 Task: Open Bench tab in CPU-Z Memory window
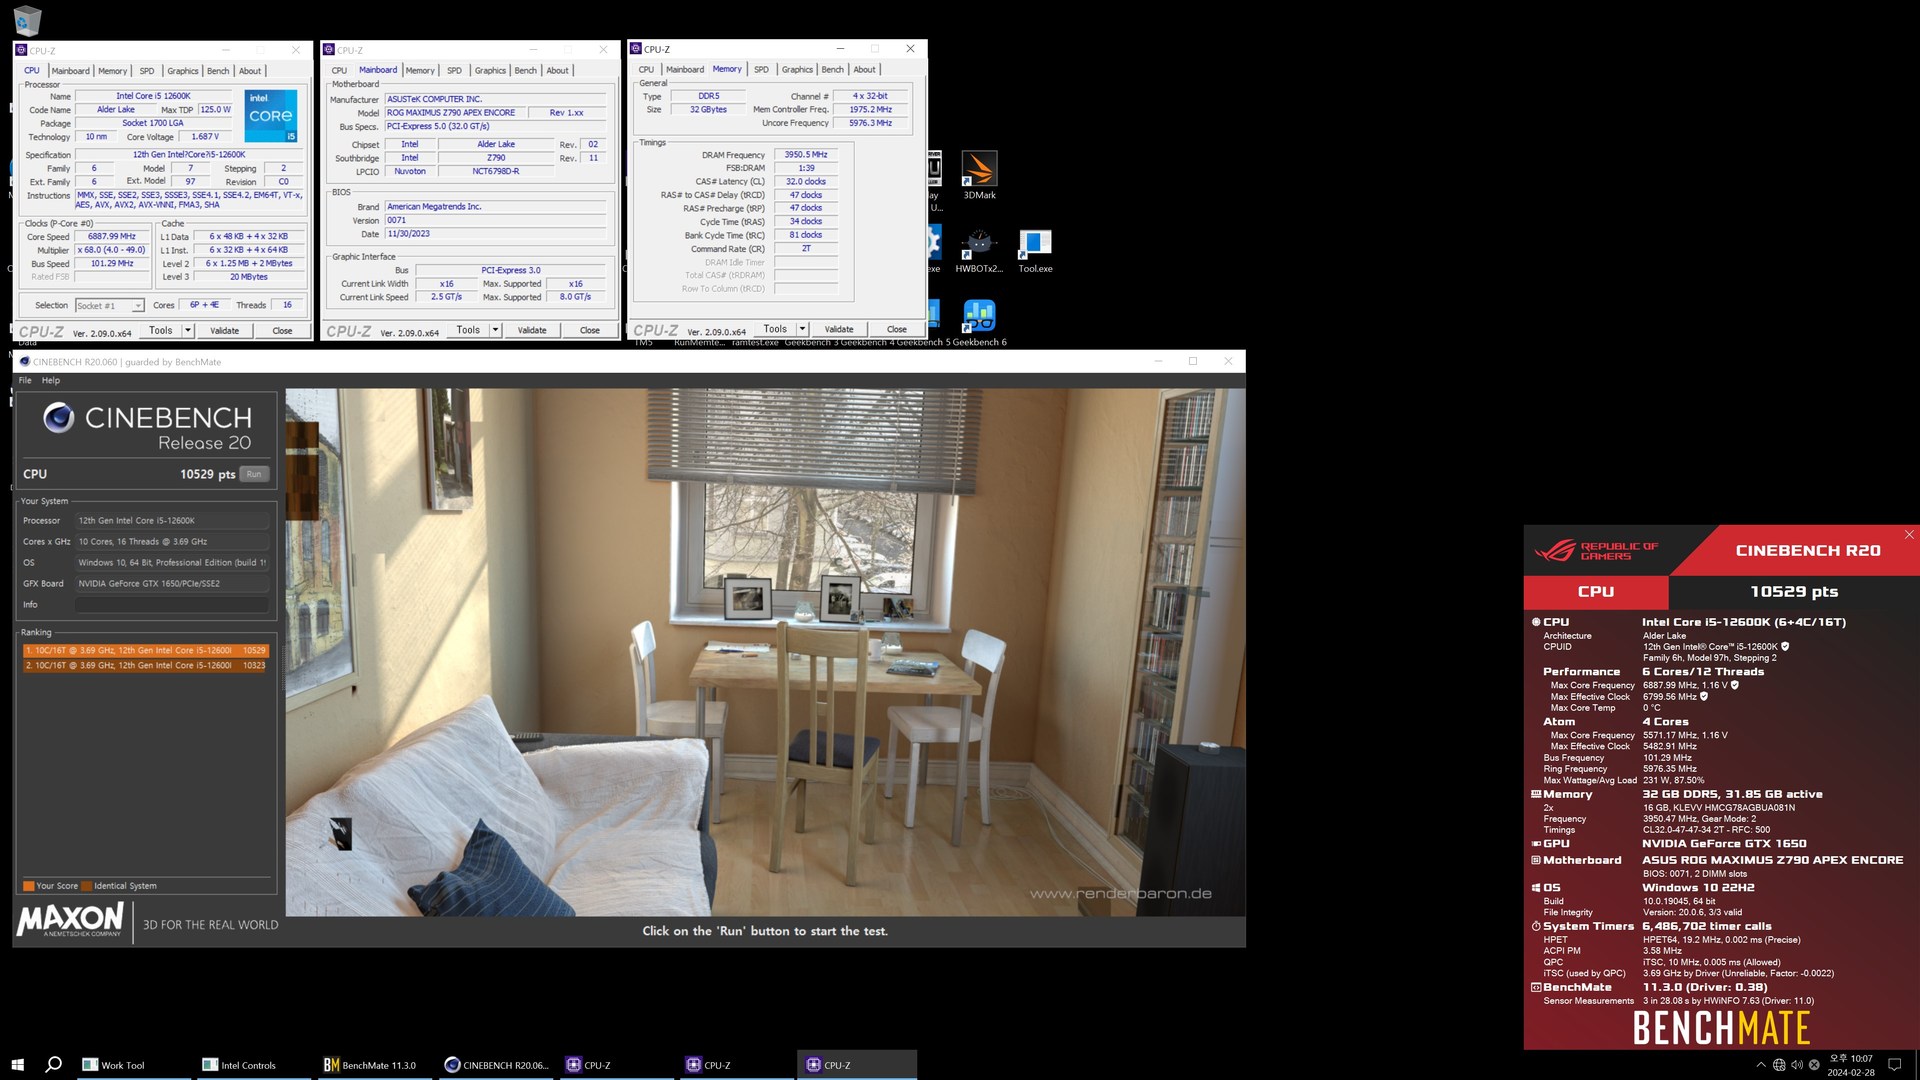tap(832, 70)
